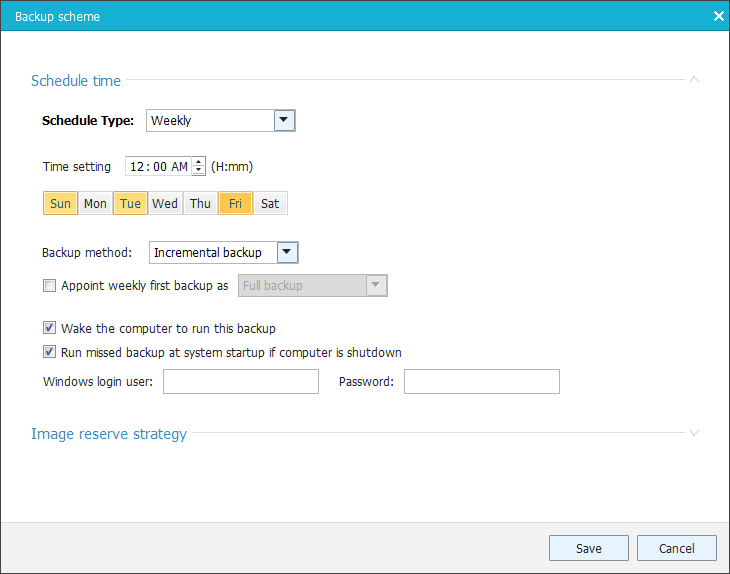Collapse the Schedule time section
The height and width of the screenshot is (574, 730).
click(694, 80)
